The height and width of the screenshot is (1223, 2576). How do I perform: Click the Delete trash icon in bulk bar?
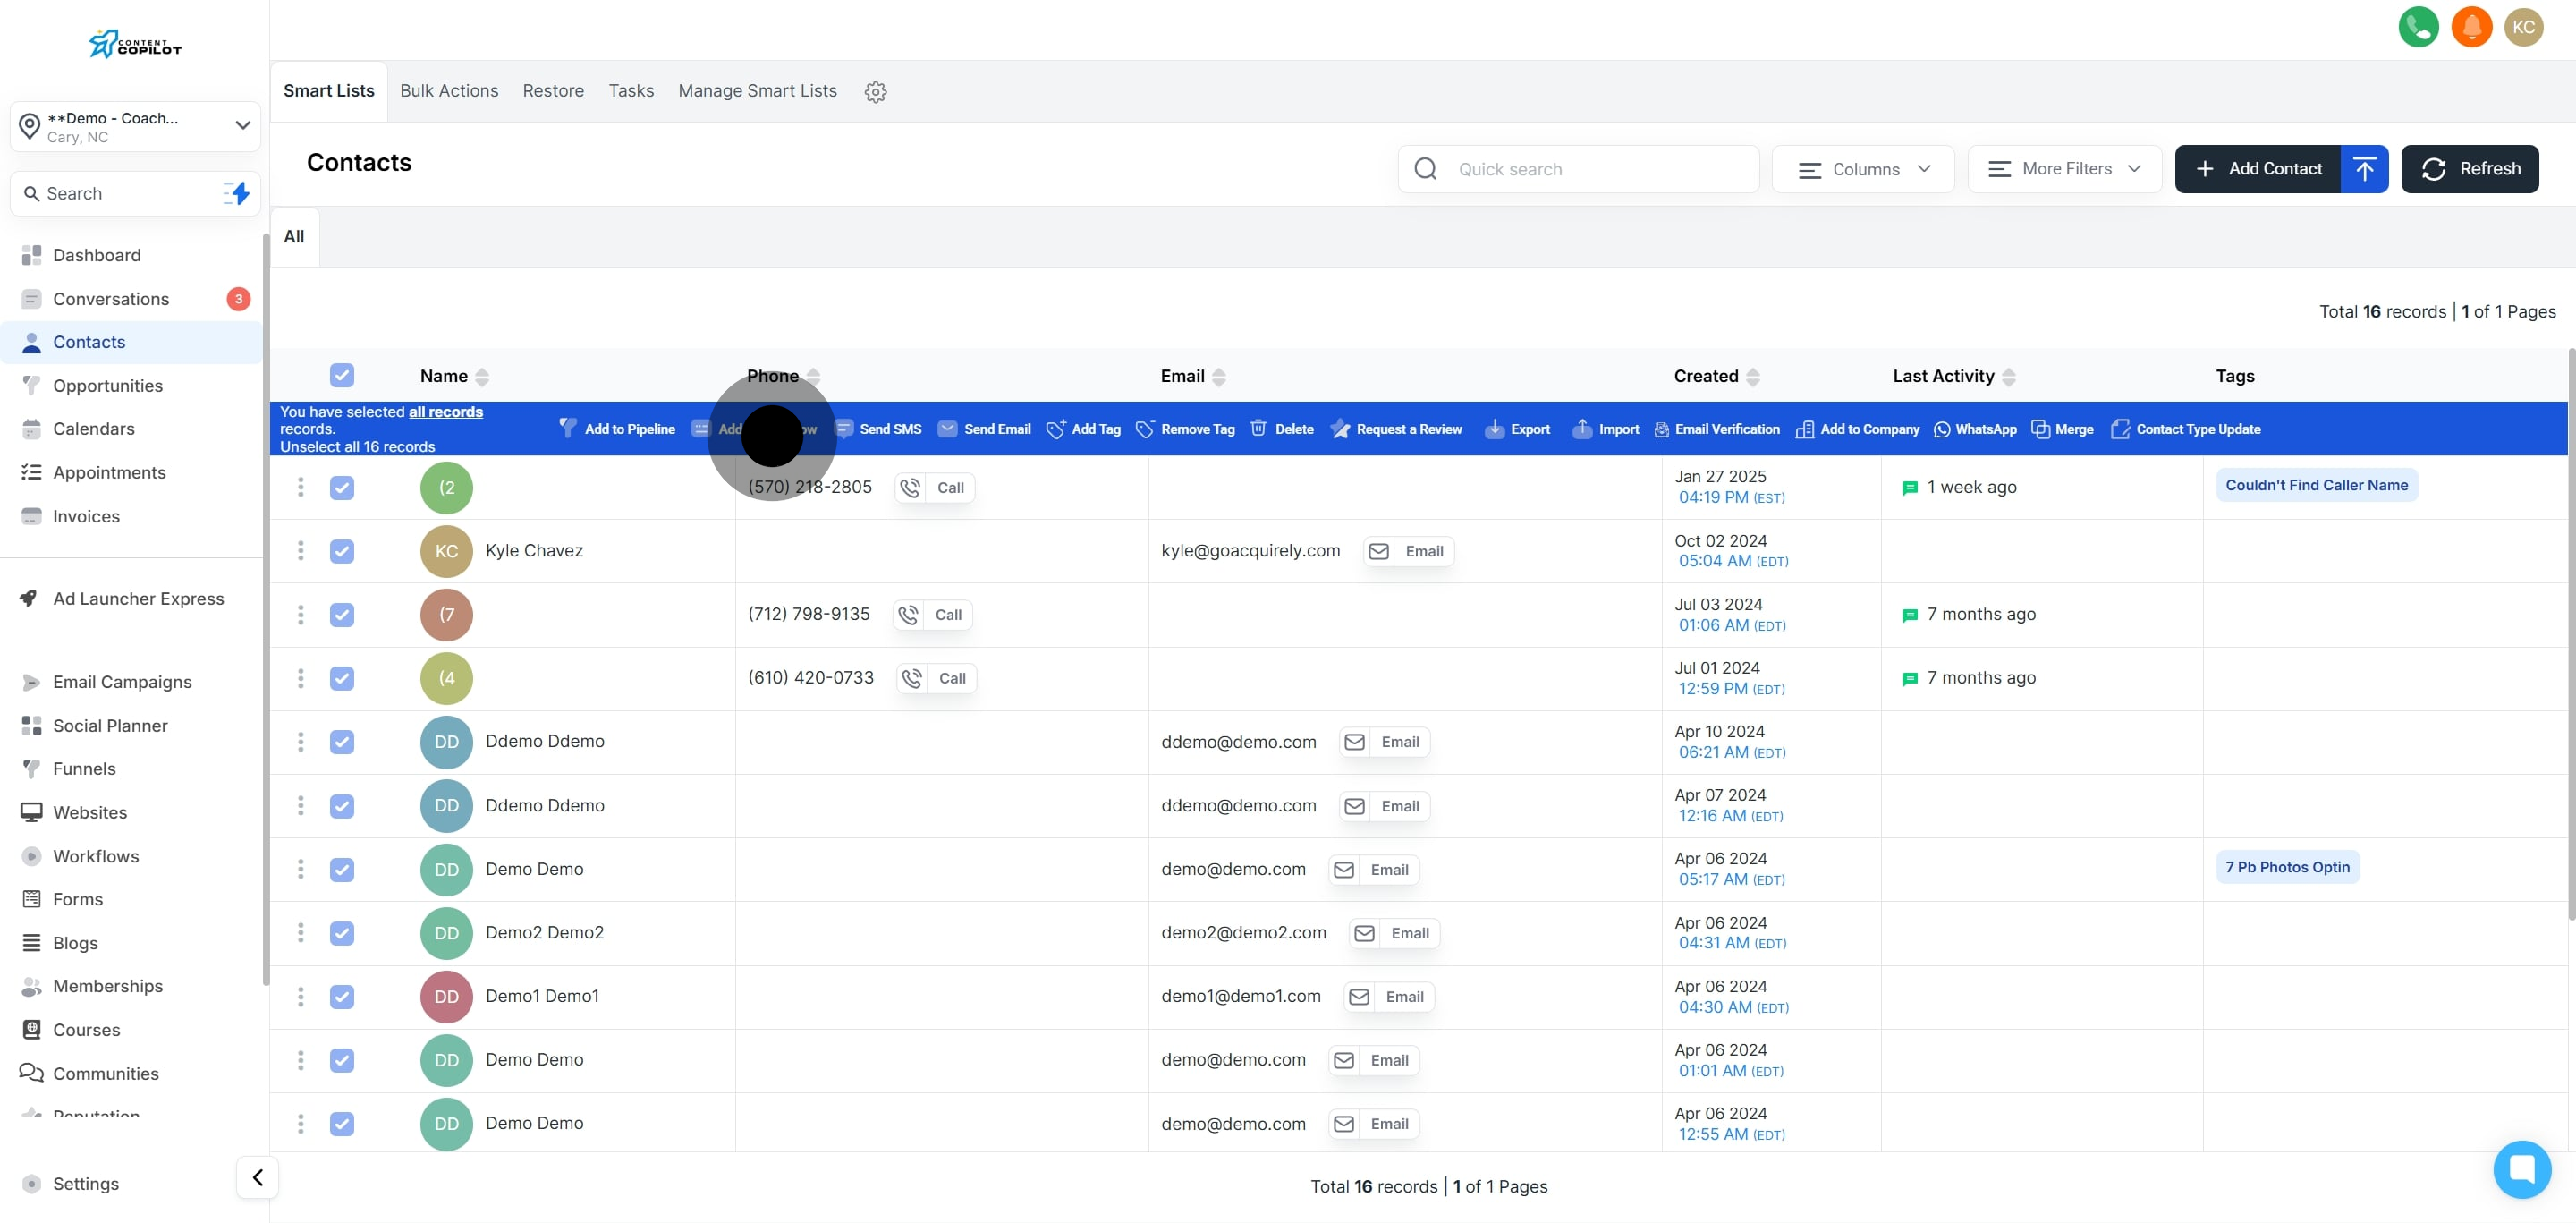pyautogui.click(x=1258, y=429)
